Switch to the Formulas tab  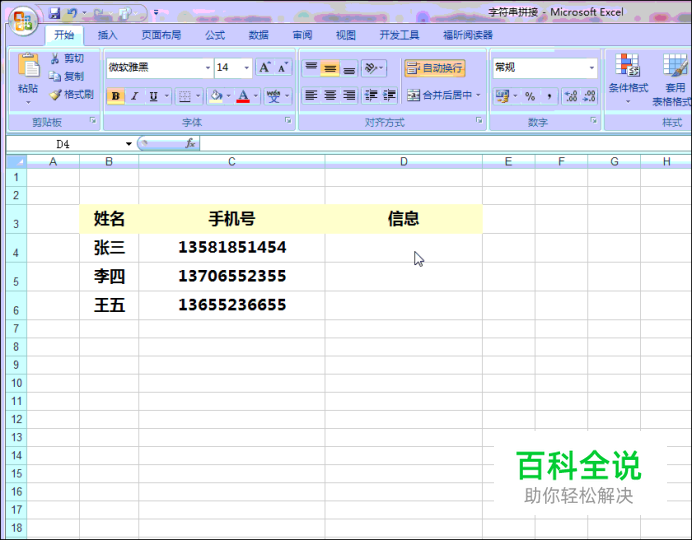point(214,35)
